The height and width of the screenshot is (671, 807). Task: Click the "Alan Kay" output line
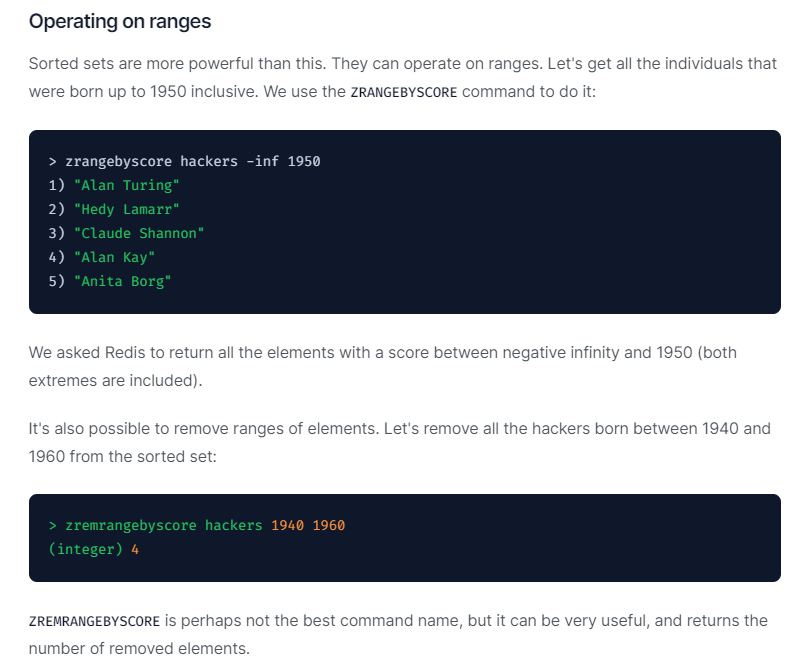point(113,257)
